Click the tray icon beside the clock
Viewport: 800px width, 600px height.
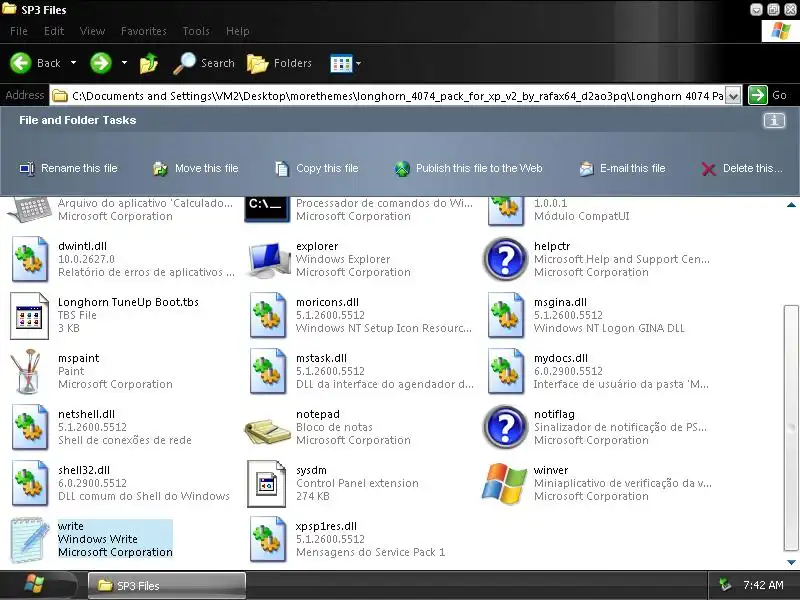point(724,585)
